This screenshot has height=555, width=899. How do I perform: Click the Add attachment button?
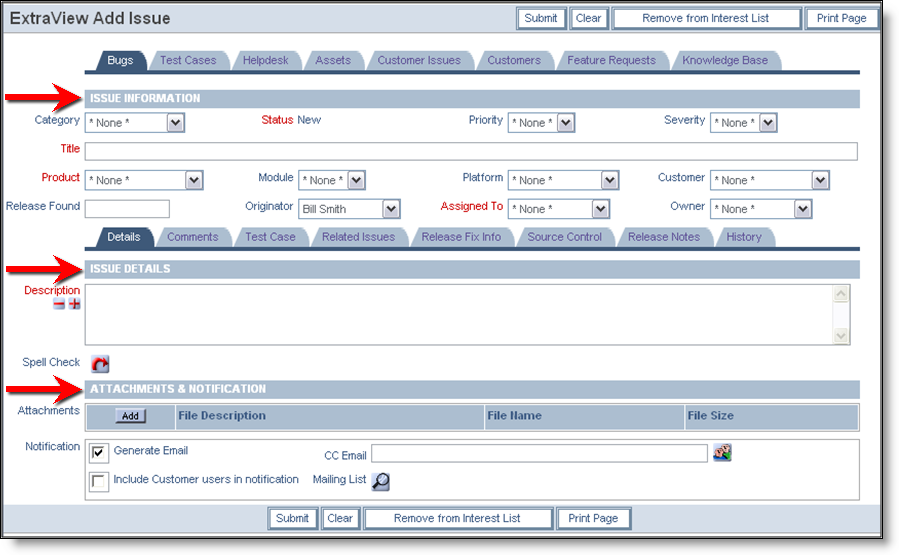coord(131,416)
